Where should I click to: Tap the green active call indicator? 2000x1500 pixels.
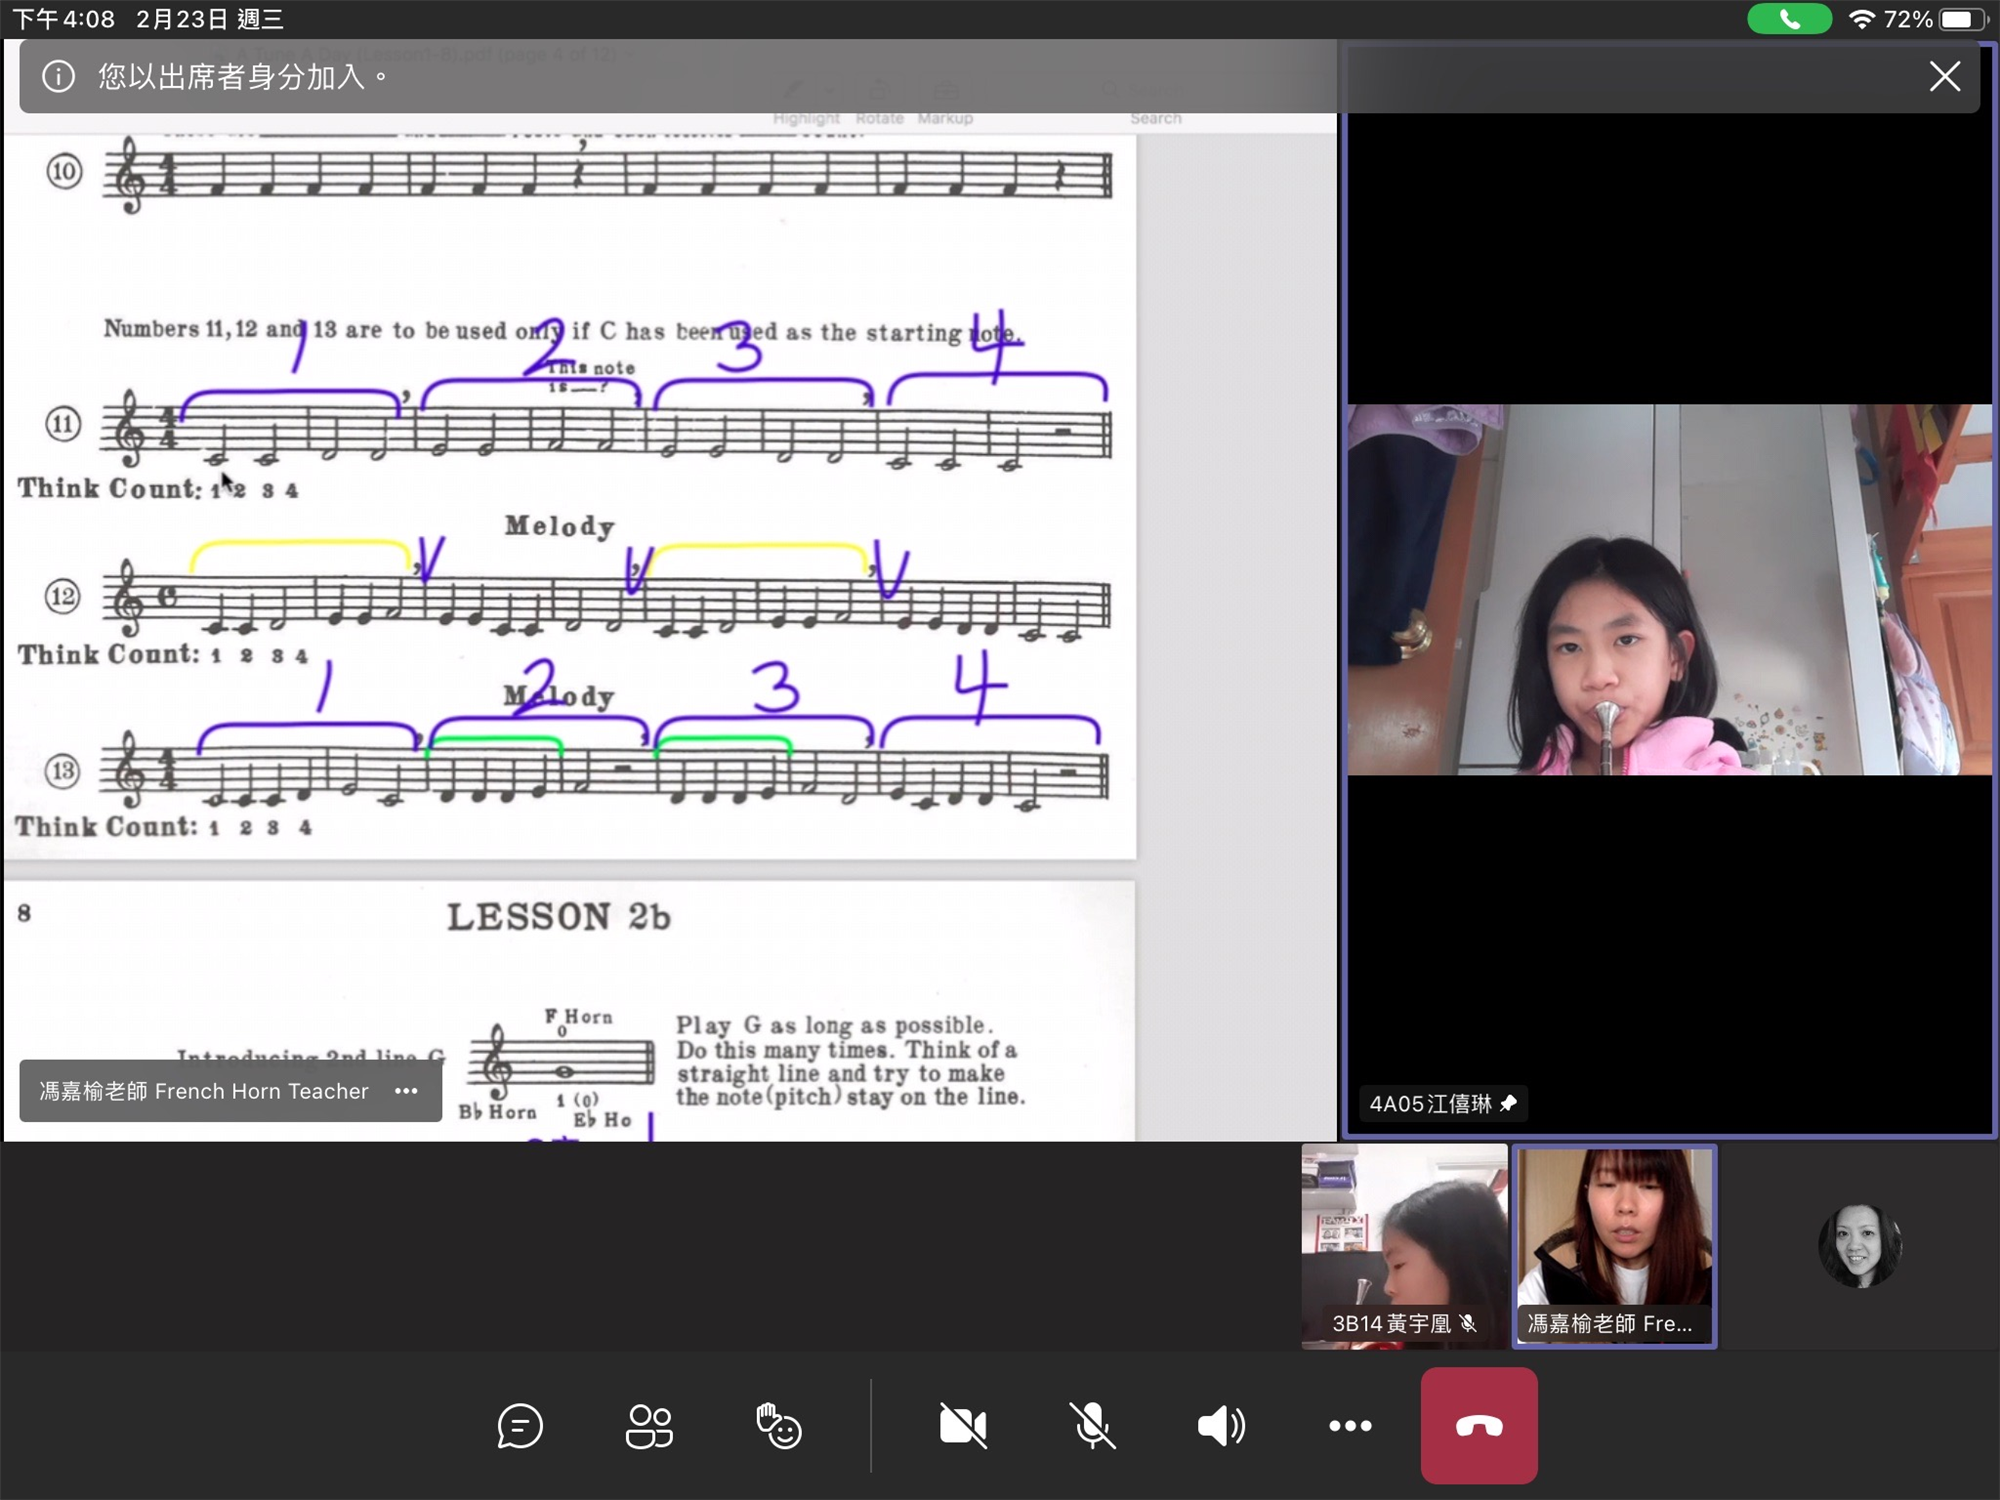[1789, 19]
